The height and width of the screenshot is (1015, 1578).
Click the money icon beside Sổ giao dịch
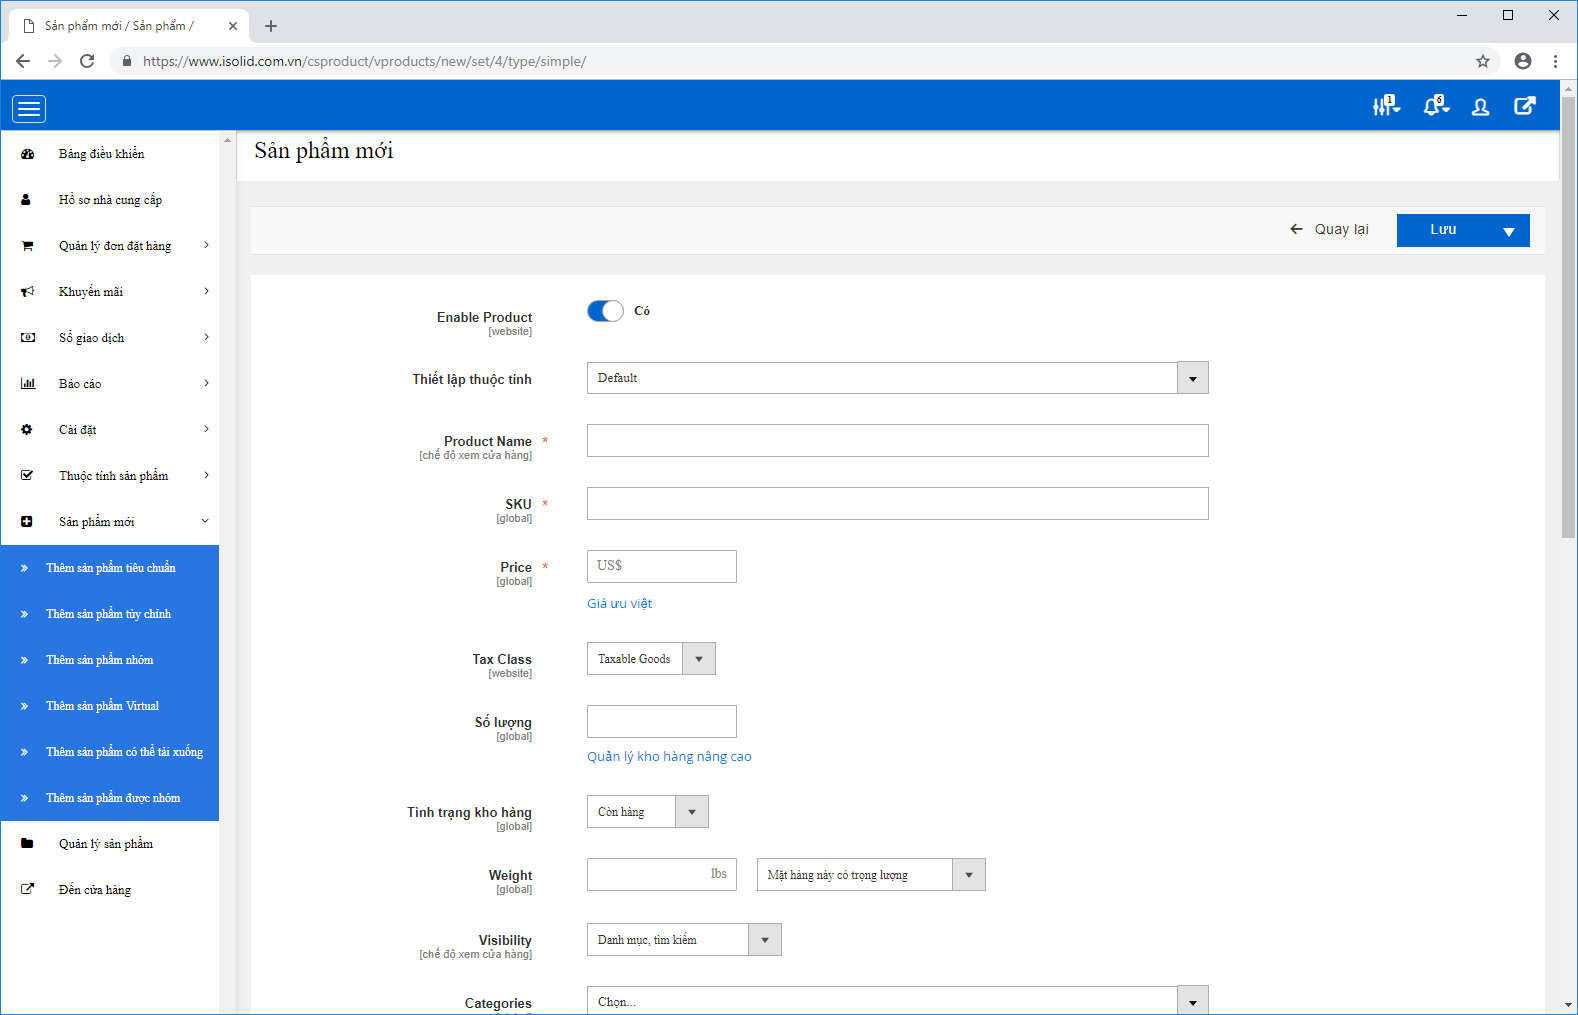(28, 338)
